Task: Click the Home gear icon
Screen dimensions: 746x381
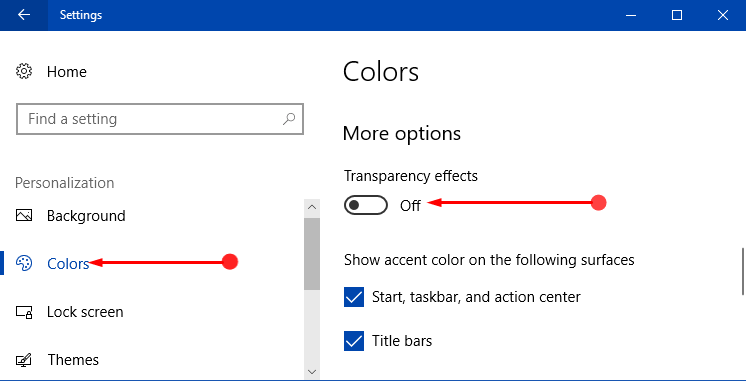Action: tap(24, 72)
